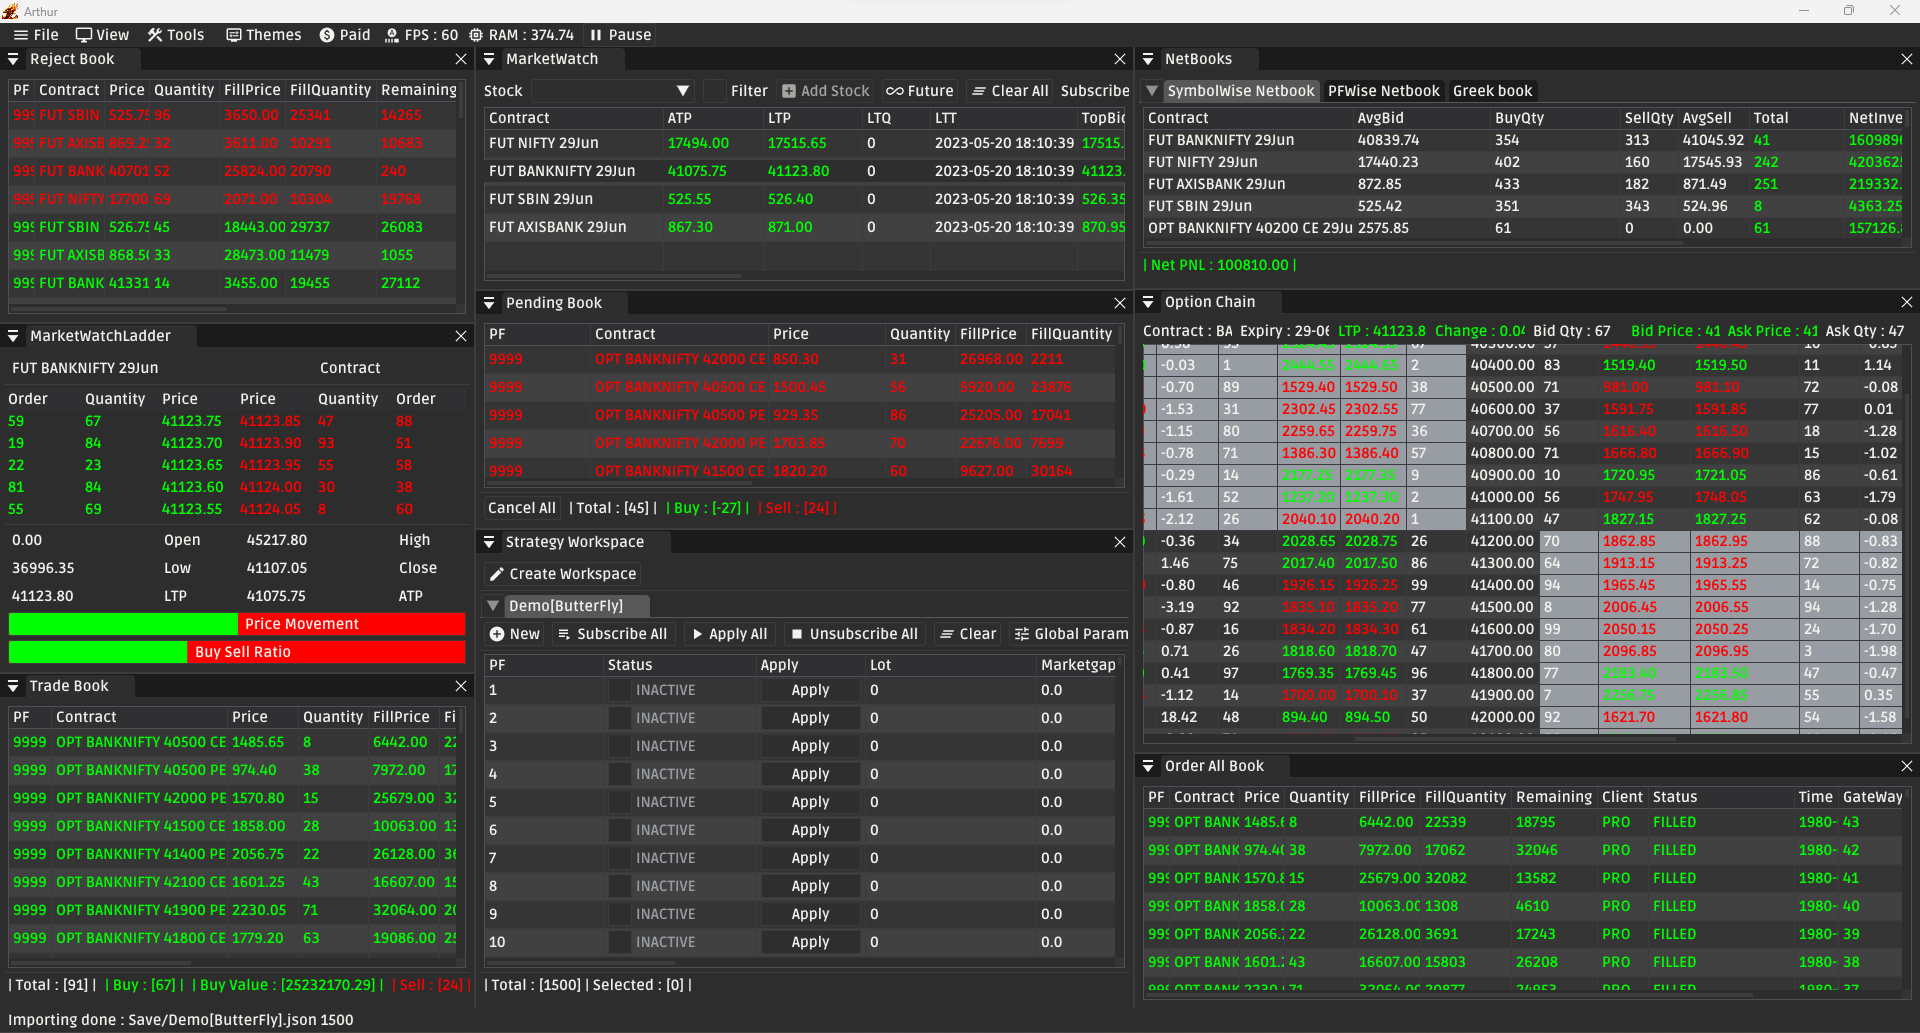Image resolution: width=1920 pixels, height=1033 pixels.
Task: Collapse the Strategy Workspace panel triangle
Action: pyautogui.click(x=489, y=542)
